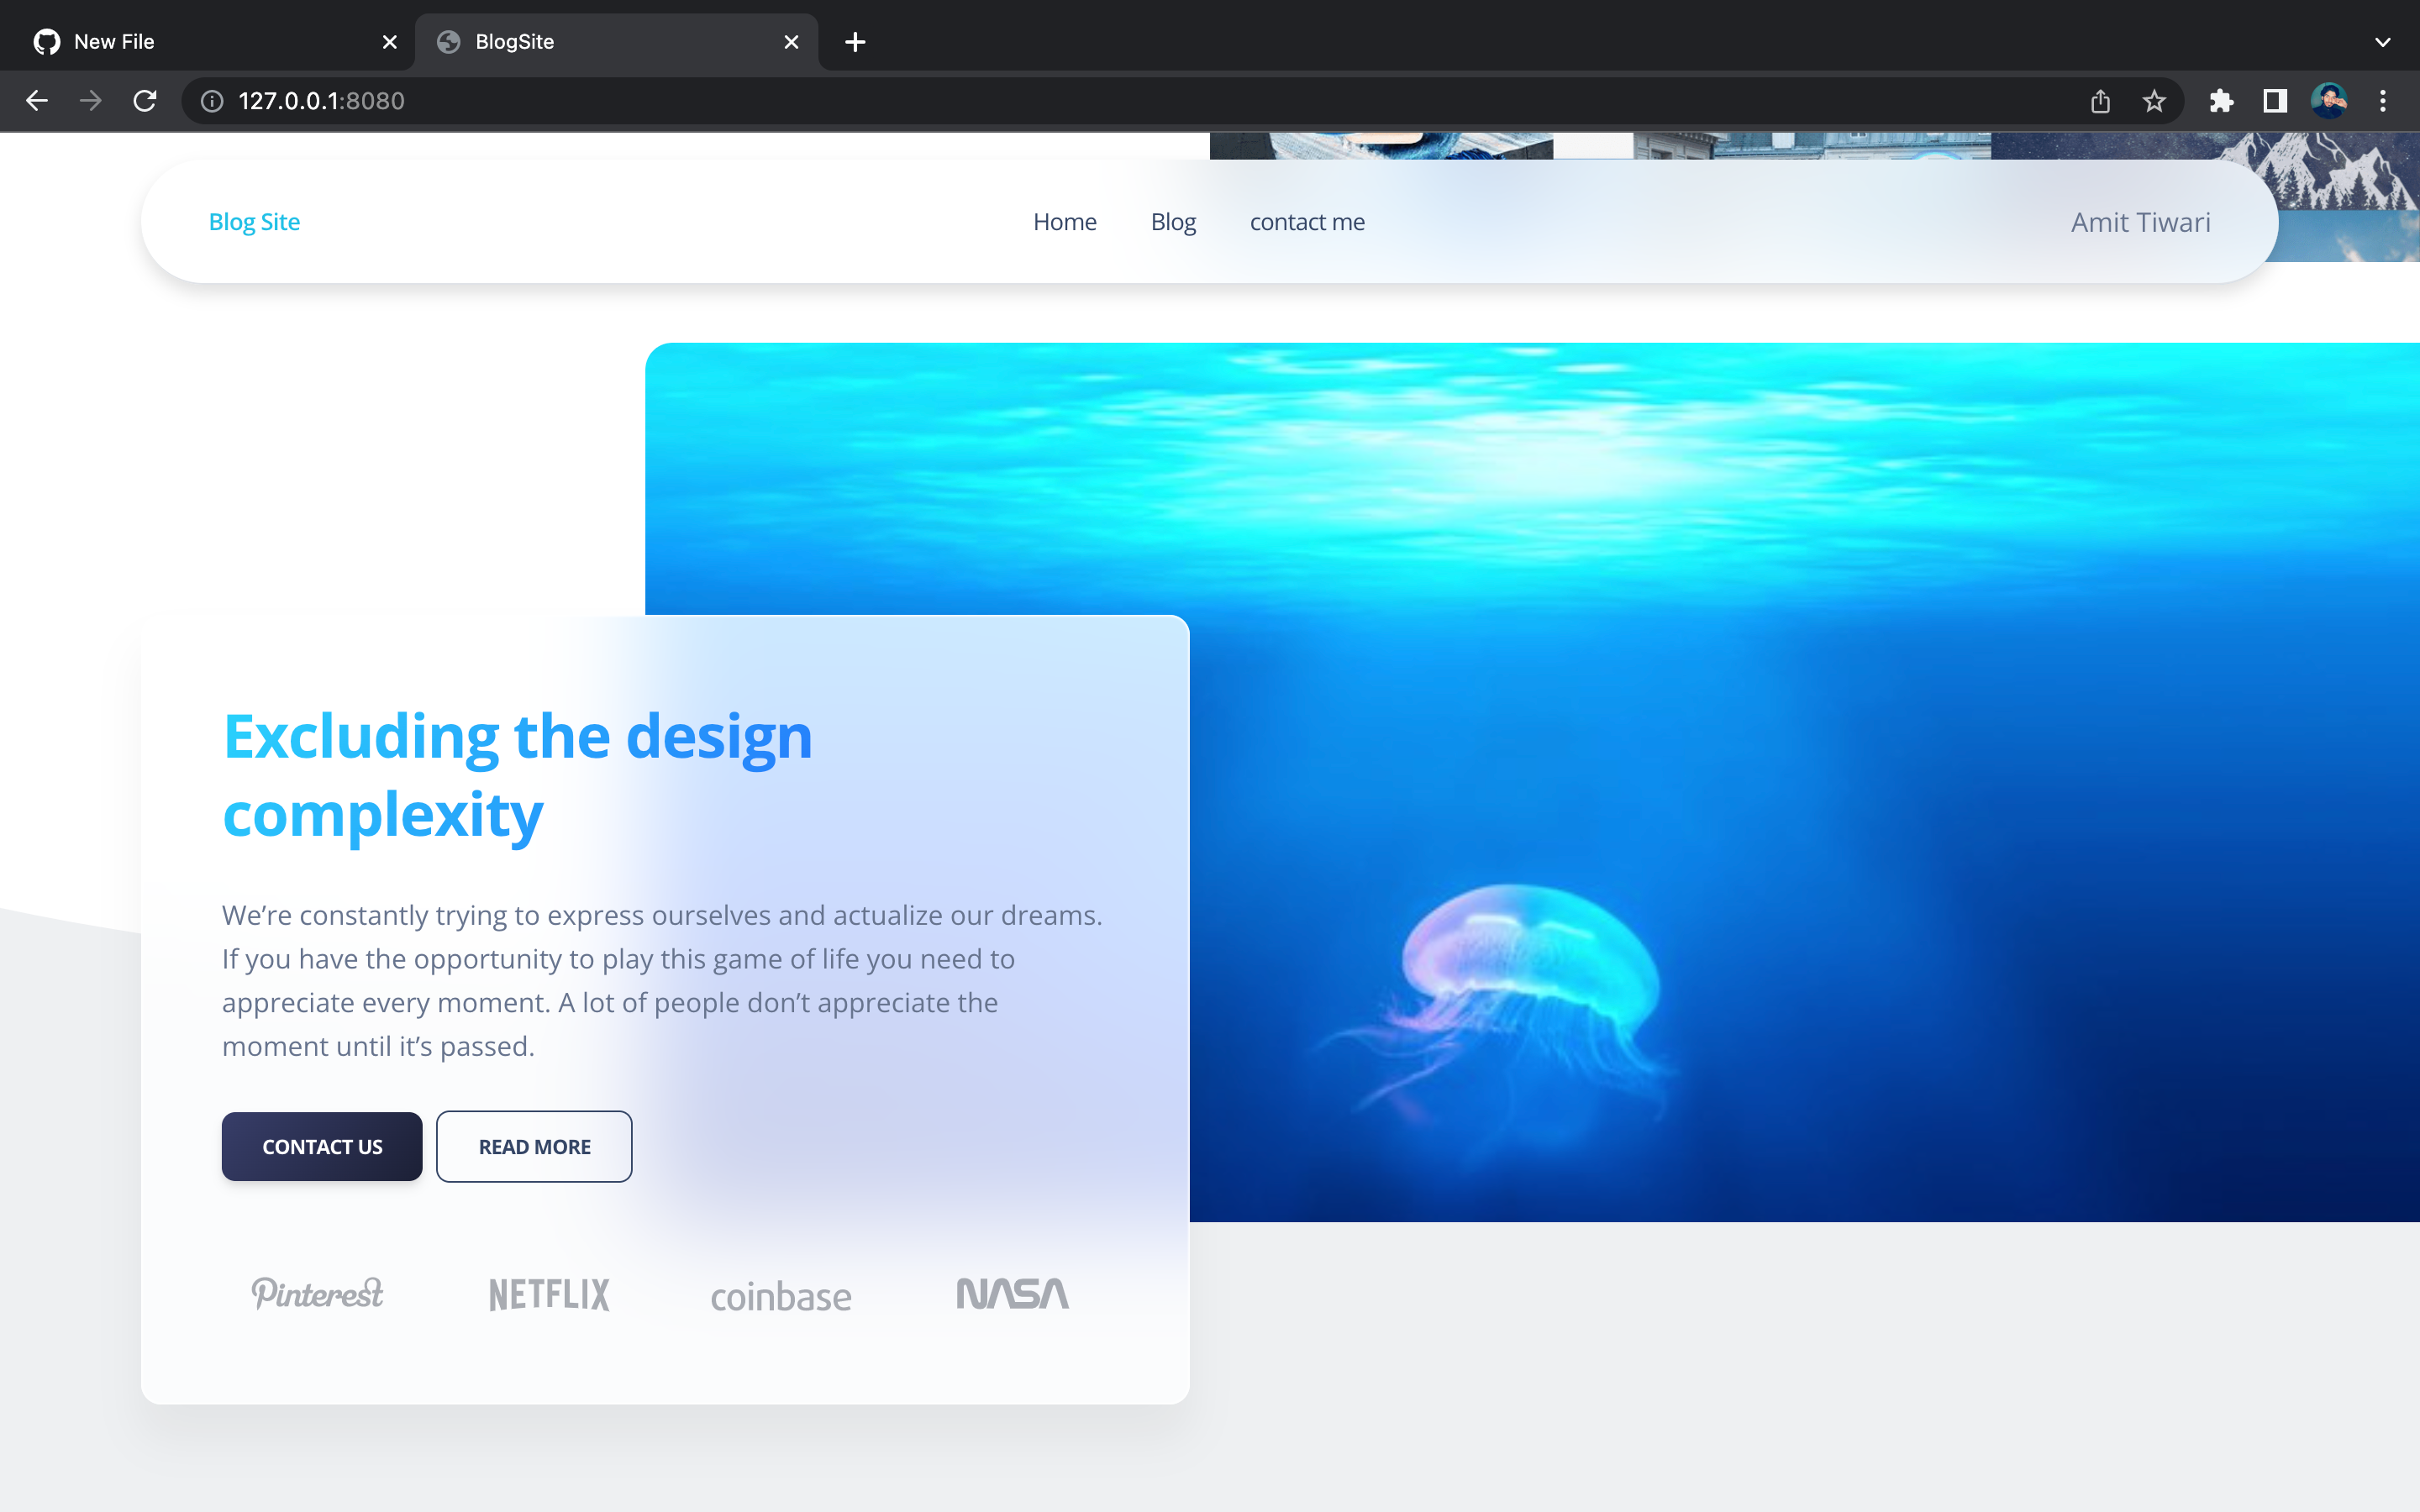Go to Home in the navbar
2420x1512 pixels.
(1065, 222)
